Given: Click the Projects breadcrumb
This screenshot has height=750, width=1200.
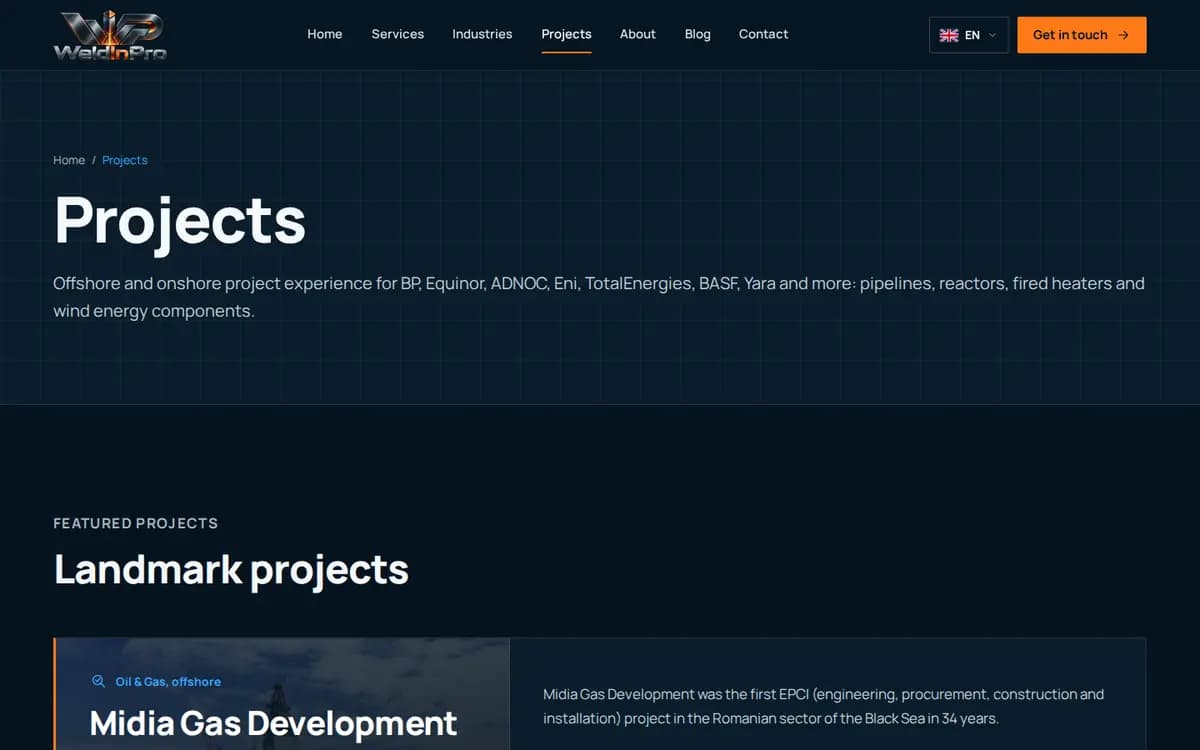Looking at the screenshot, I should (x=125, y=160).
